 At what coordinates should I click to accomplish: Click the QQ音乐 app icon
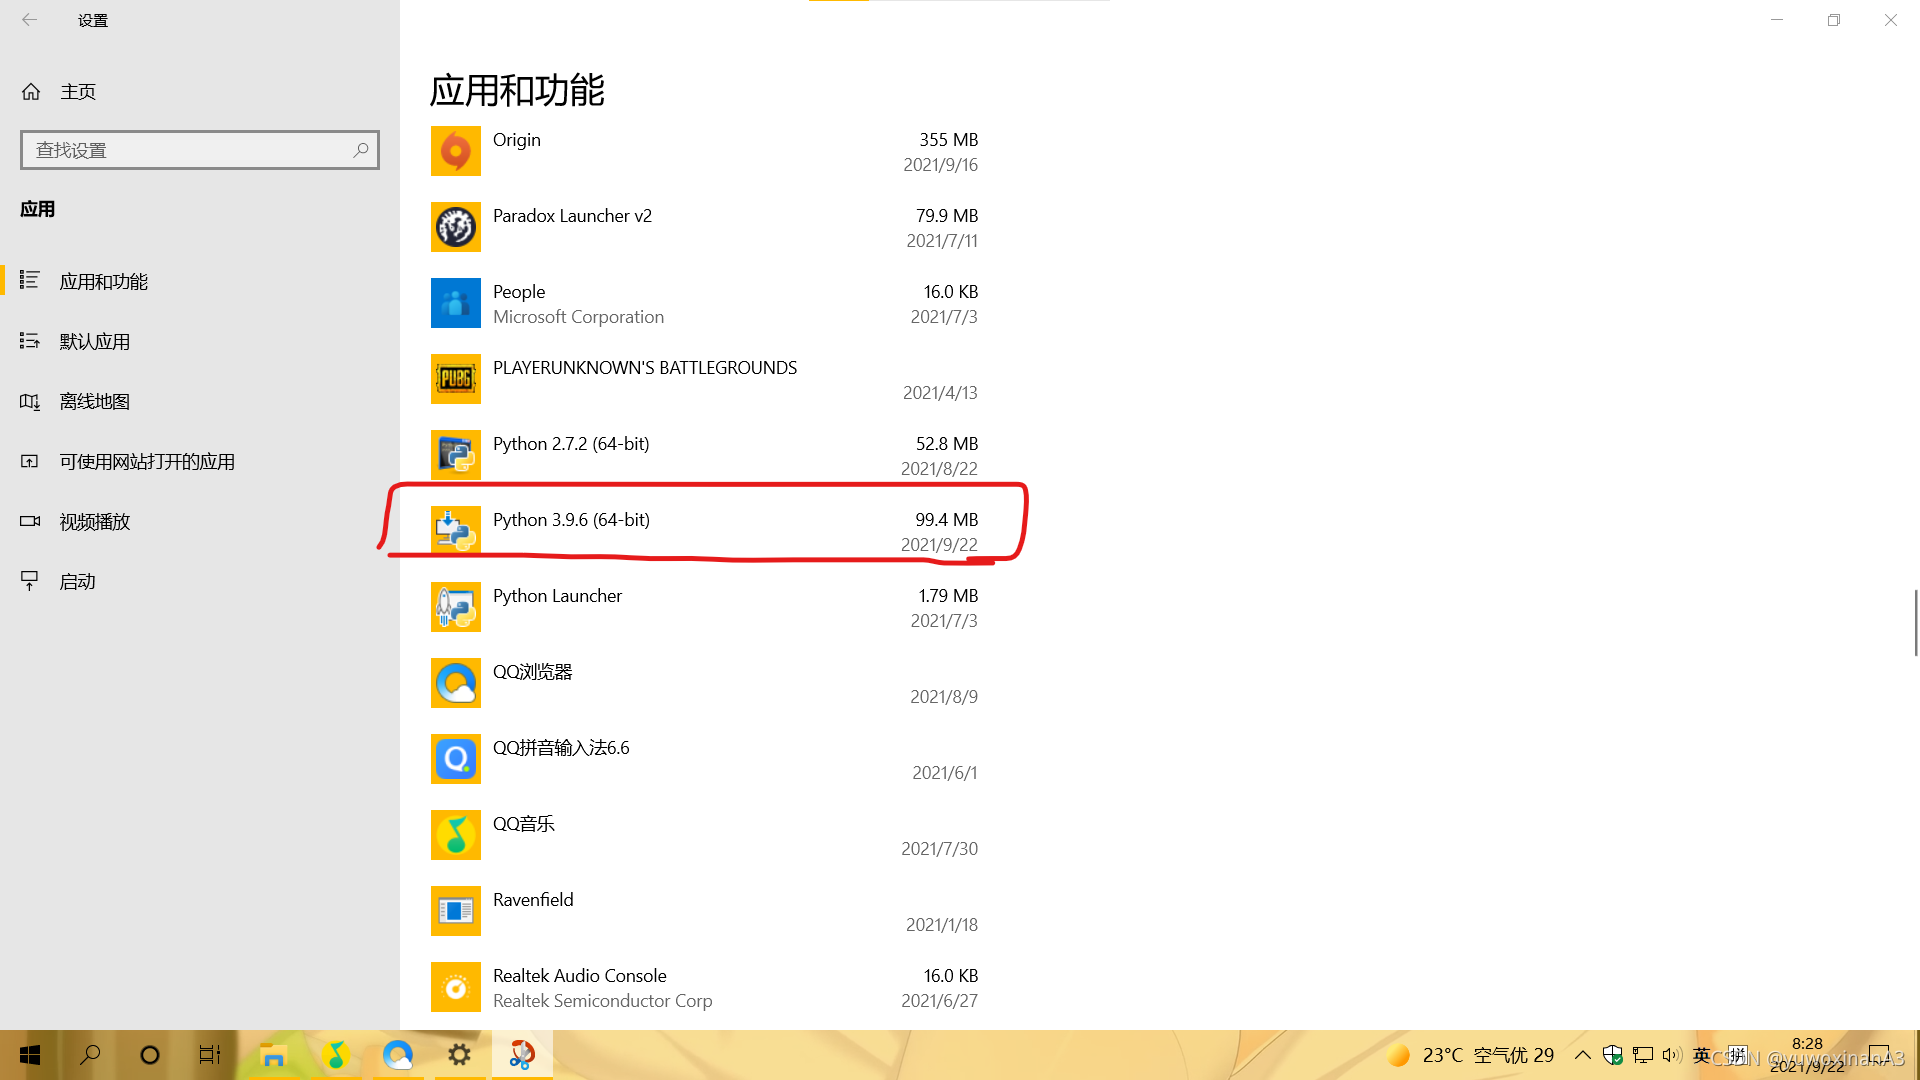pyautogui.click(x=455, y=835)
